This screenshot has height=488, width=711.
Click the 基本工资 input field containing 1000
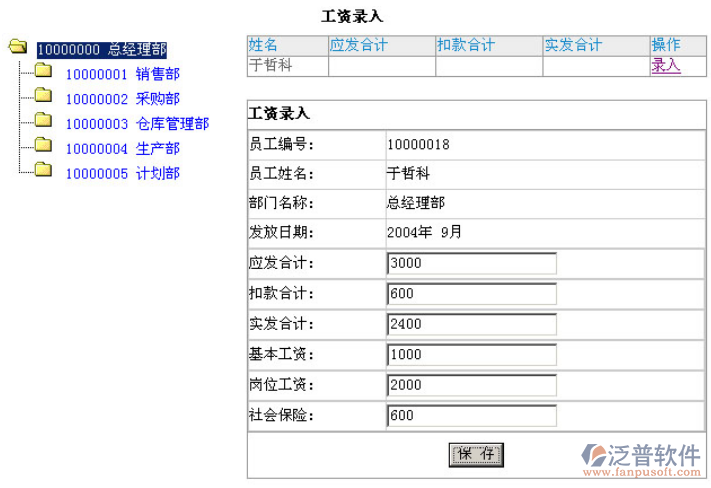[x=472, y=355]
